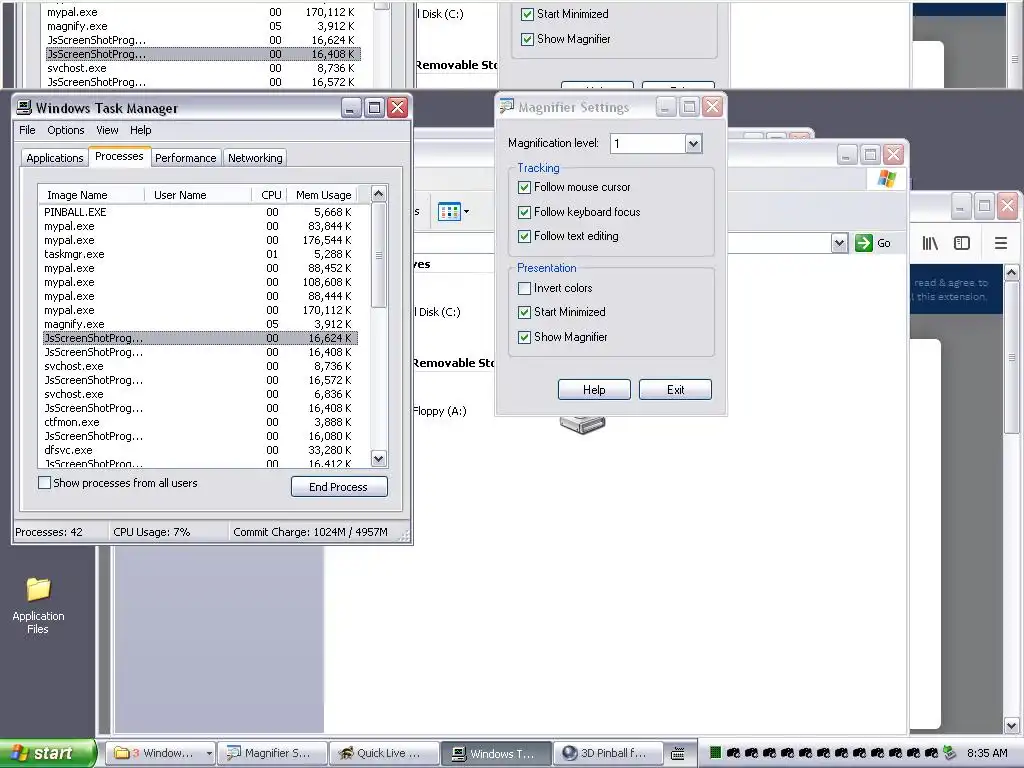The width and height of the screenshot is (1024, 768).
Task: Select the dfsvc.exe process row
Action: 200,450
